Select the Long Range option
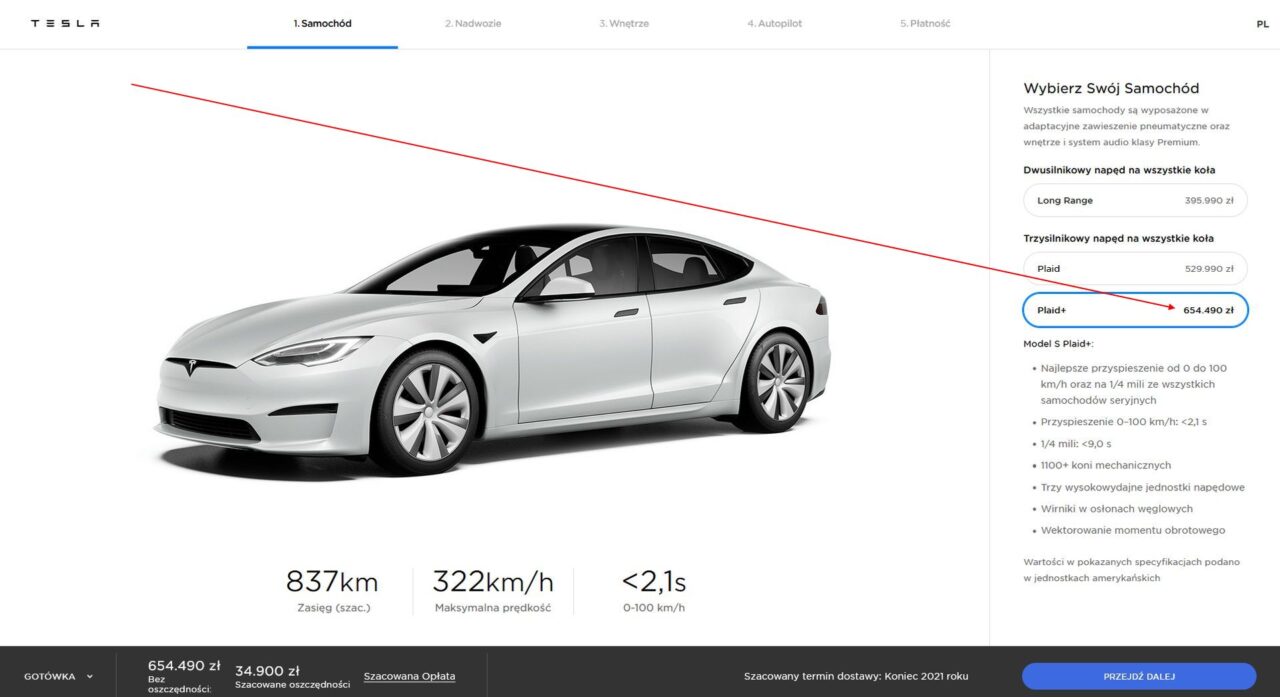 1135,201
